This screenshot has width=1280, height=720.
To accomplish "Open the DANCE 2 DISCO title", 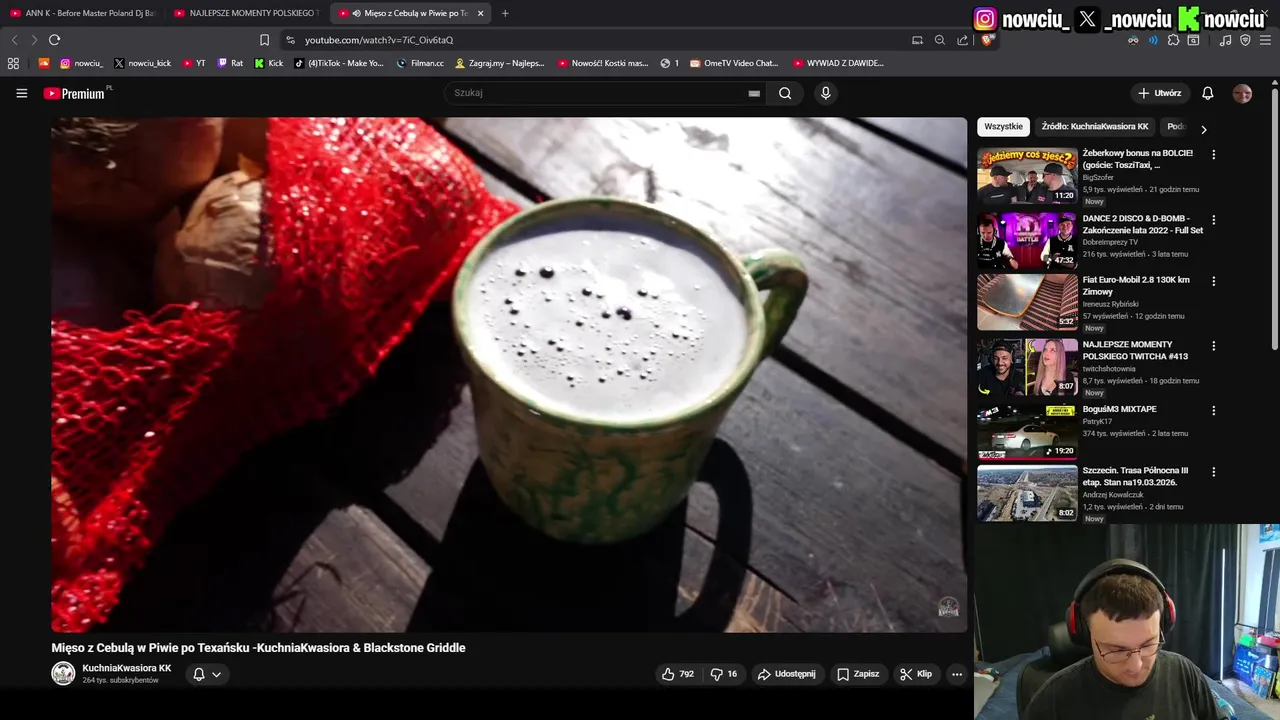I will tap(1143, 224).
